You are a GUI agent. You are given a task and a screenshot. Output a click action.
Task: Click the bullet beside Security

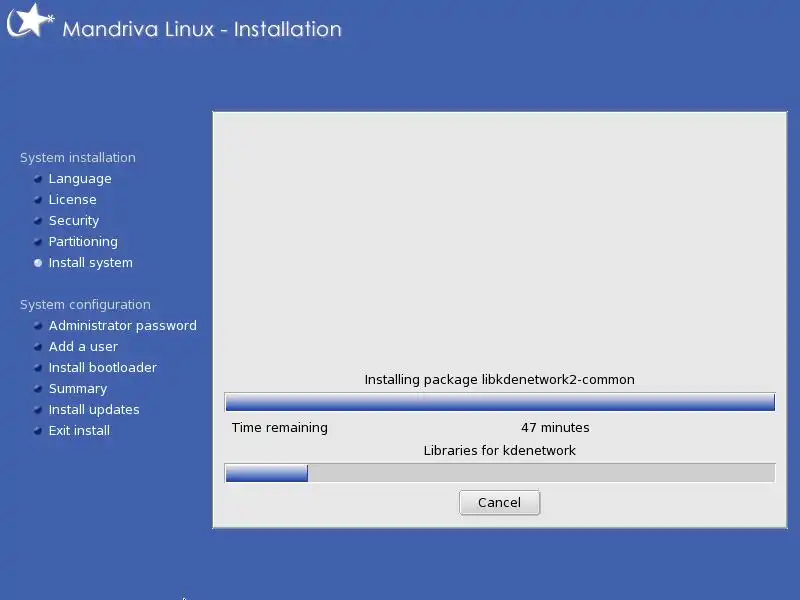tap(38, 221)
